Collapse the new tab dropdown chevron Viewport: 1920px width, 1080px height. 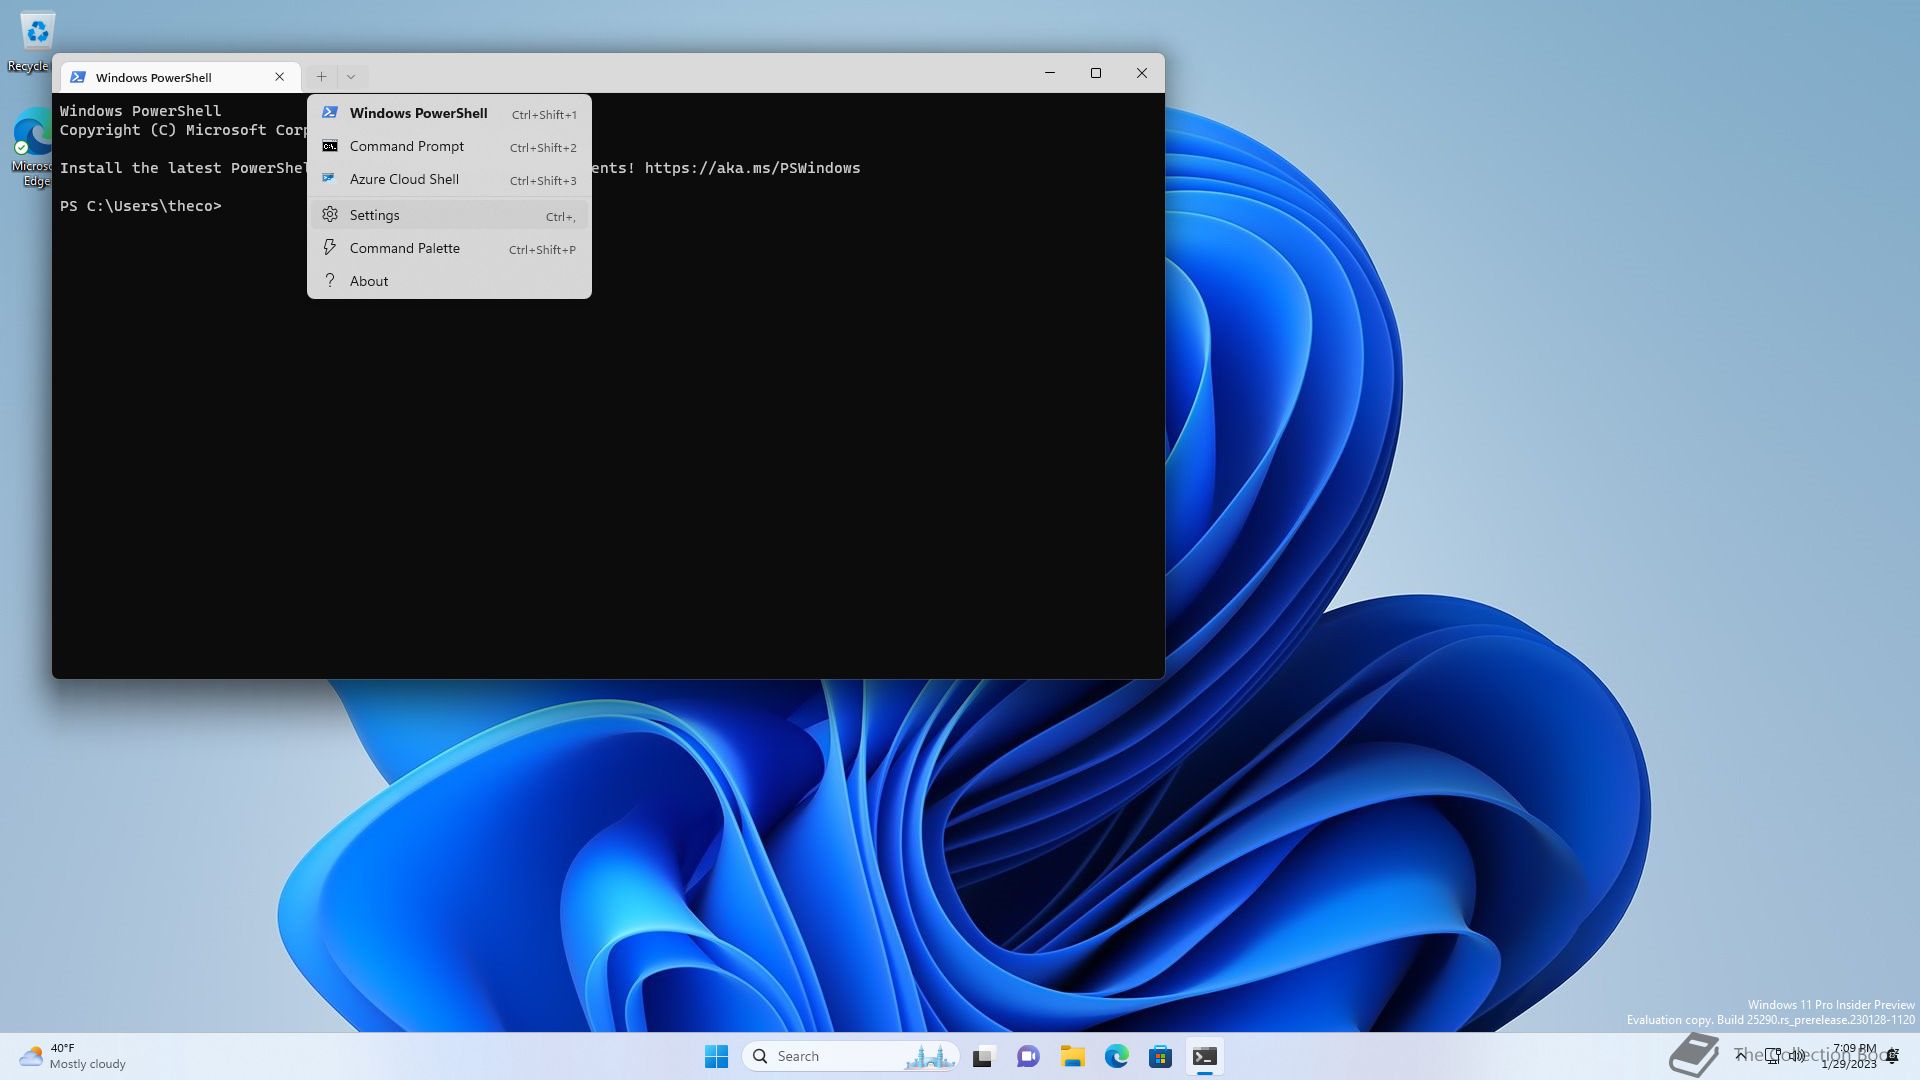coord(351,77)
